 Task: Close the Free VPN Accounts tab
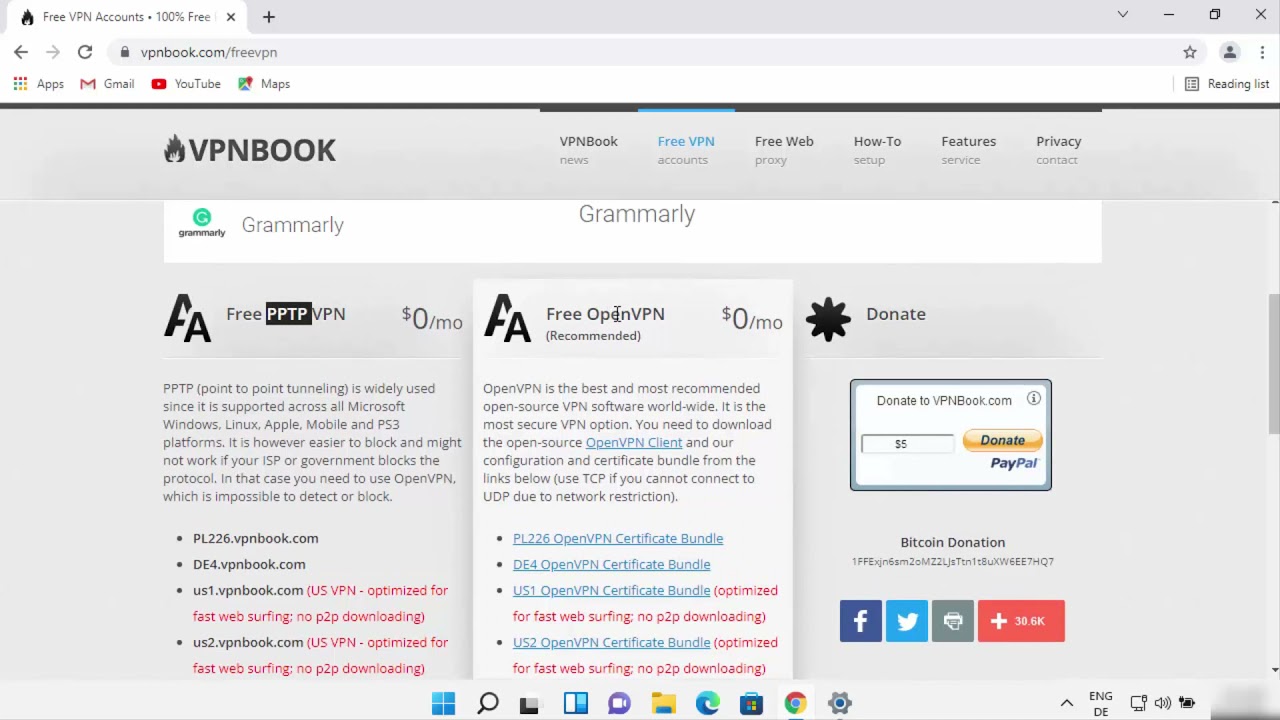(231, 17)
